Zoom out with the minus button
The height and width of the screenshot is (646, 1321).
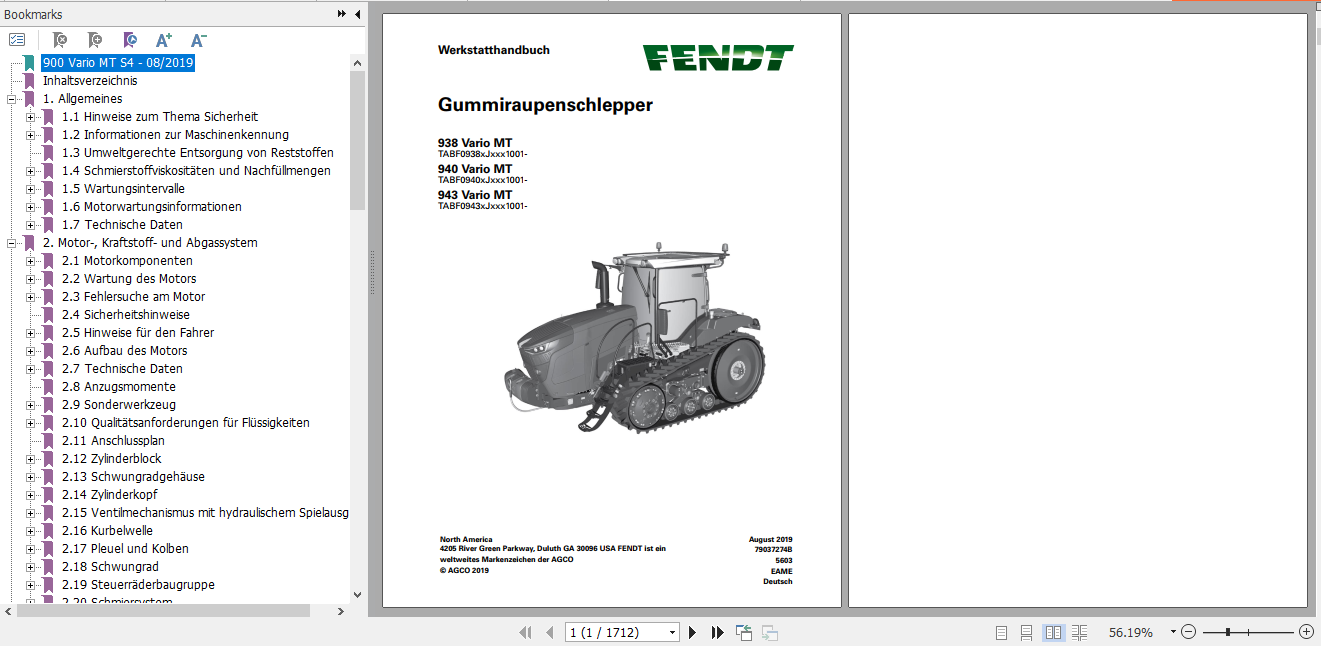1188,632
